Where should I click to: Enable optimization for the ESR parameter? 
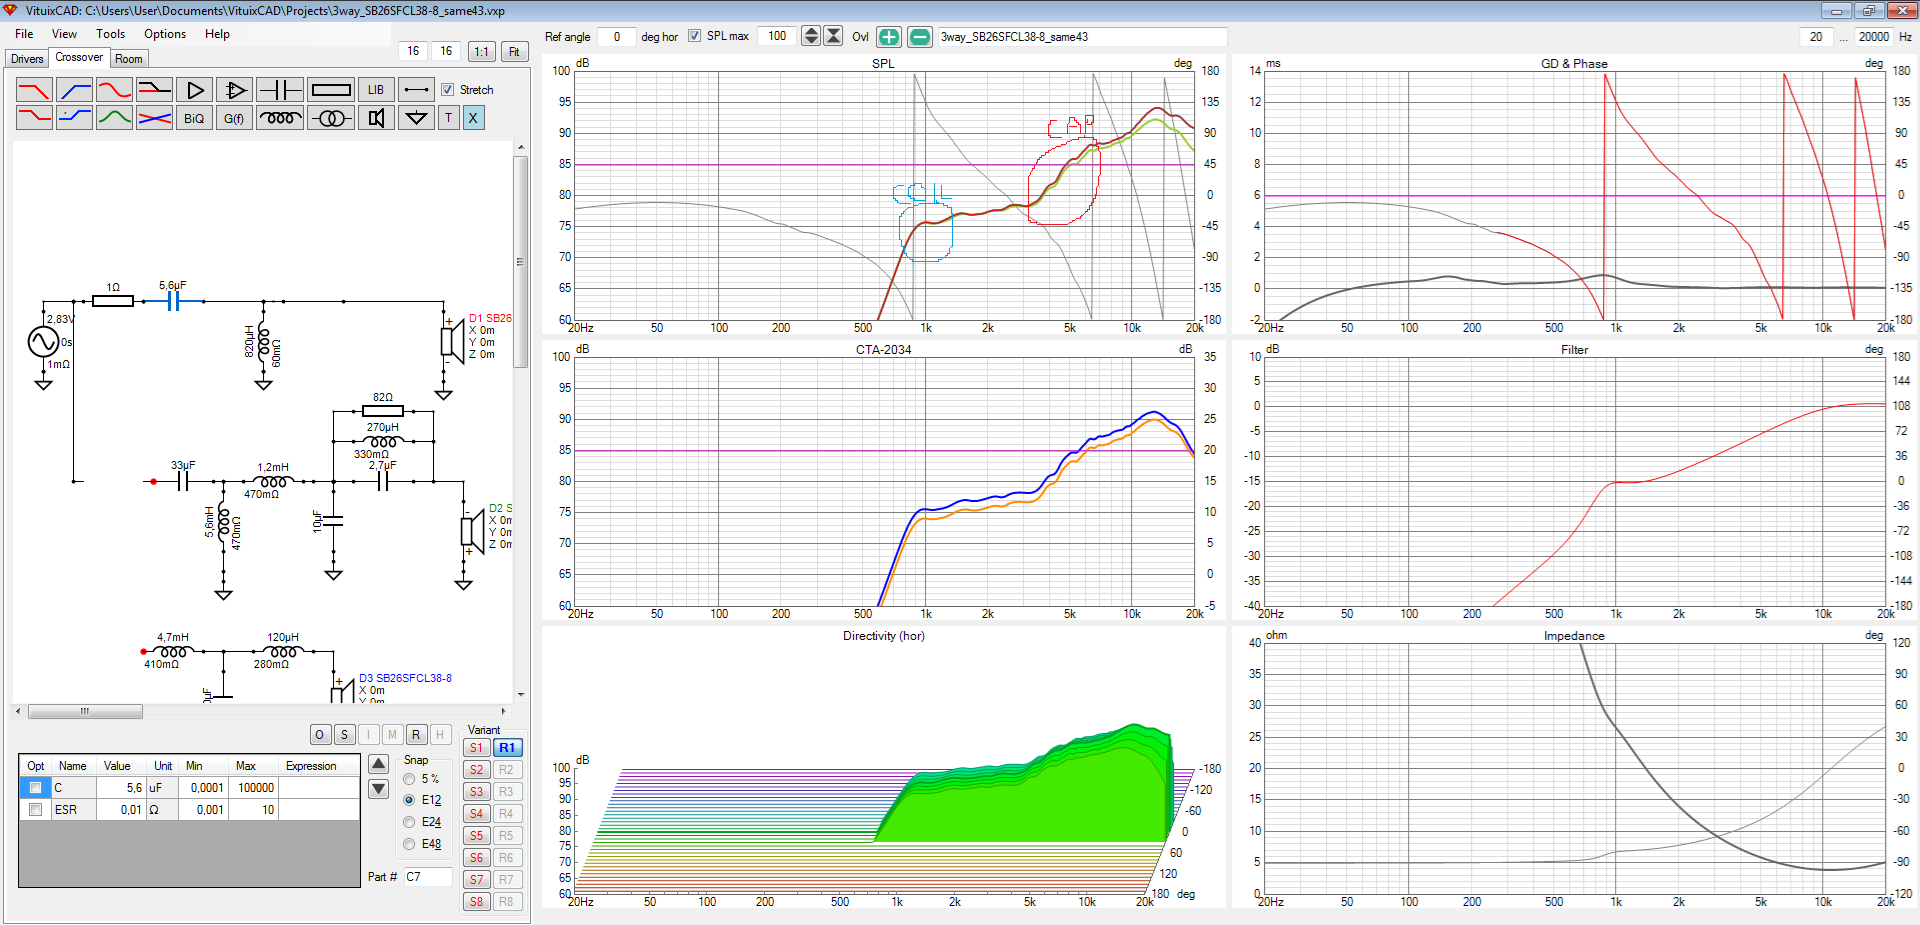point(35,810)
